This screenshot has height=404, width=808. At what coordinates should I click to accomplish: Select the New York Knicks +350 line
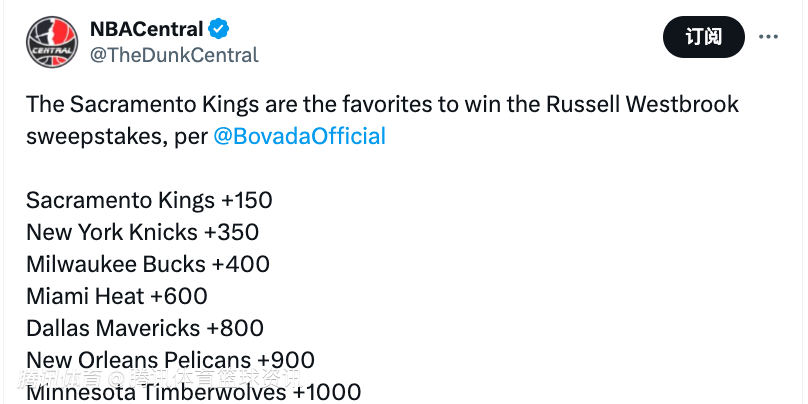click(x=142, y=232)
